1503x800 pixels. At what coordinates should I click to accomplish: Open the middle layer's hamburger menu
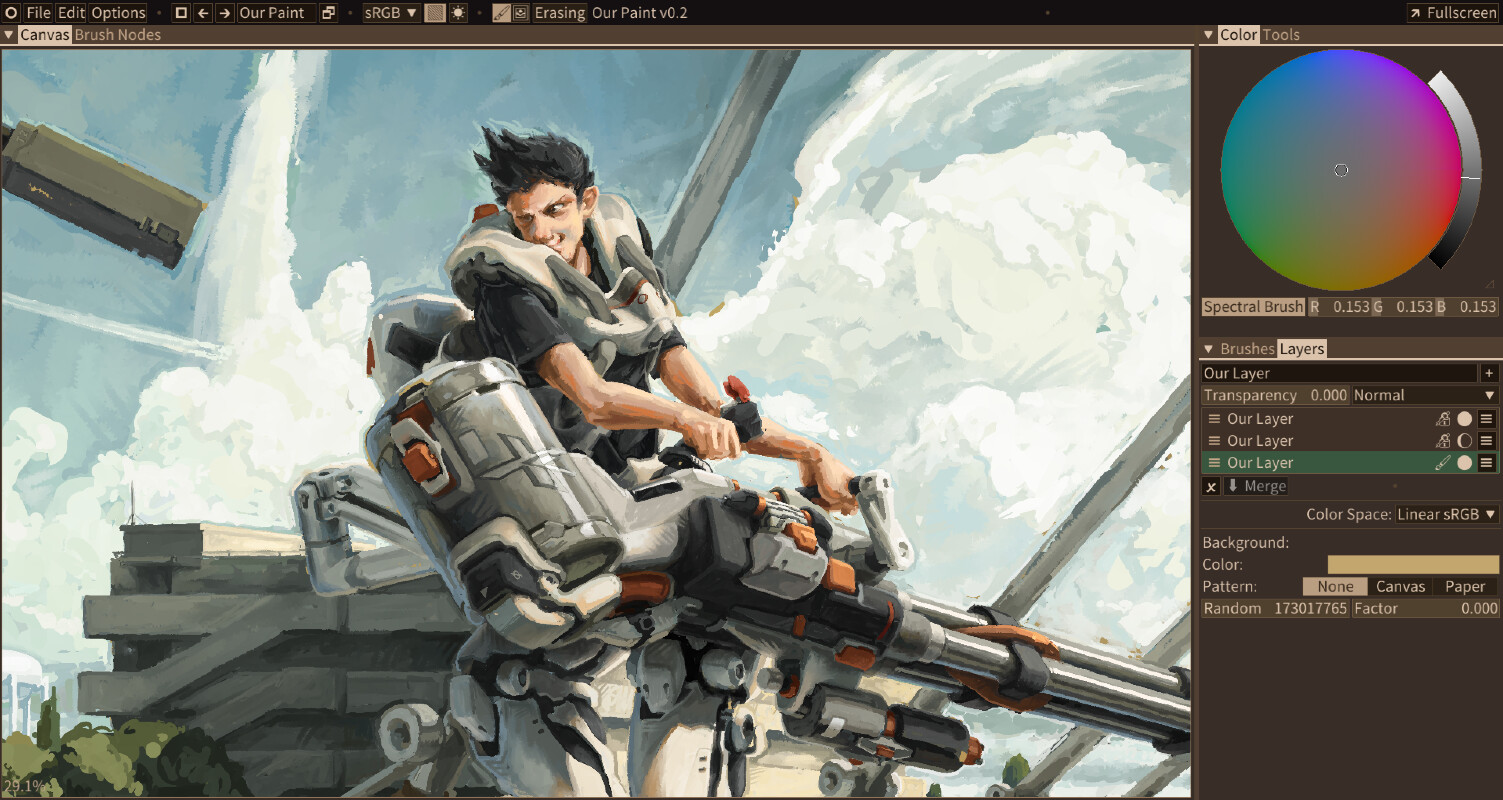tap(1487, 441)
